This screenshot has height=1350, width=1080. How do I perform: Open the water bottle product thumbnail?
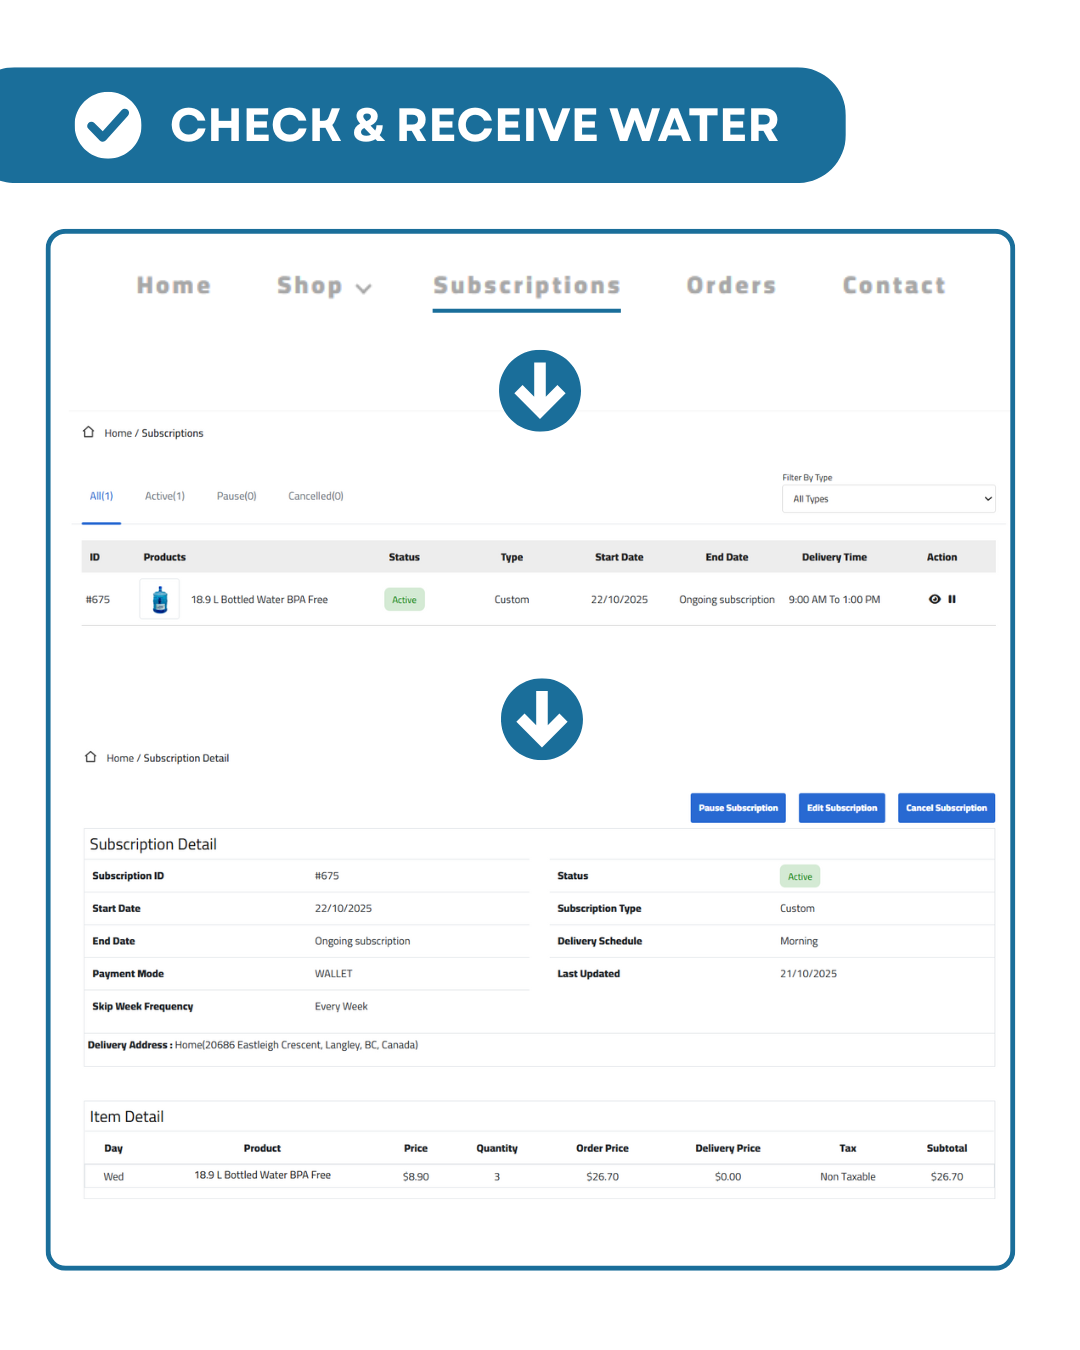pos(160,599)
